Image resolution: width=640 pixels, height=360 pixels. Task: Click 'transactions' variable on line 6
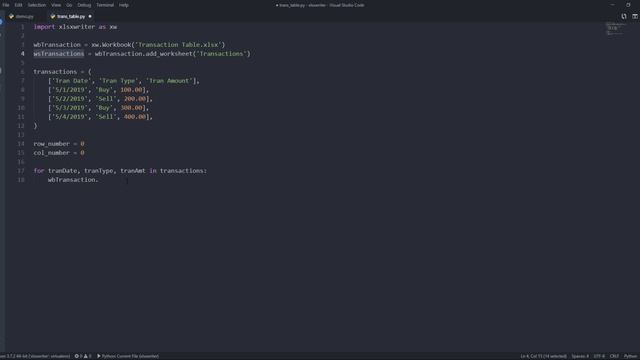(x=55, y=72)
